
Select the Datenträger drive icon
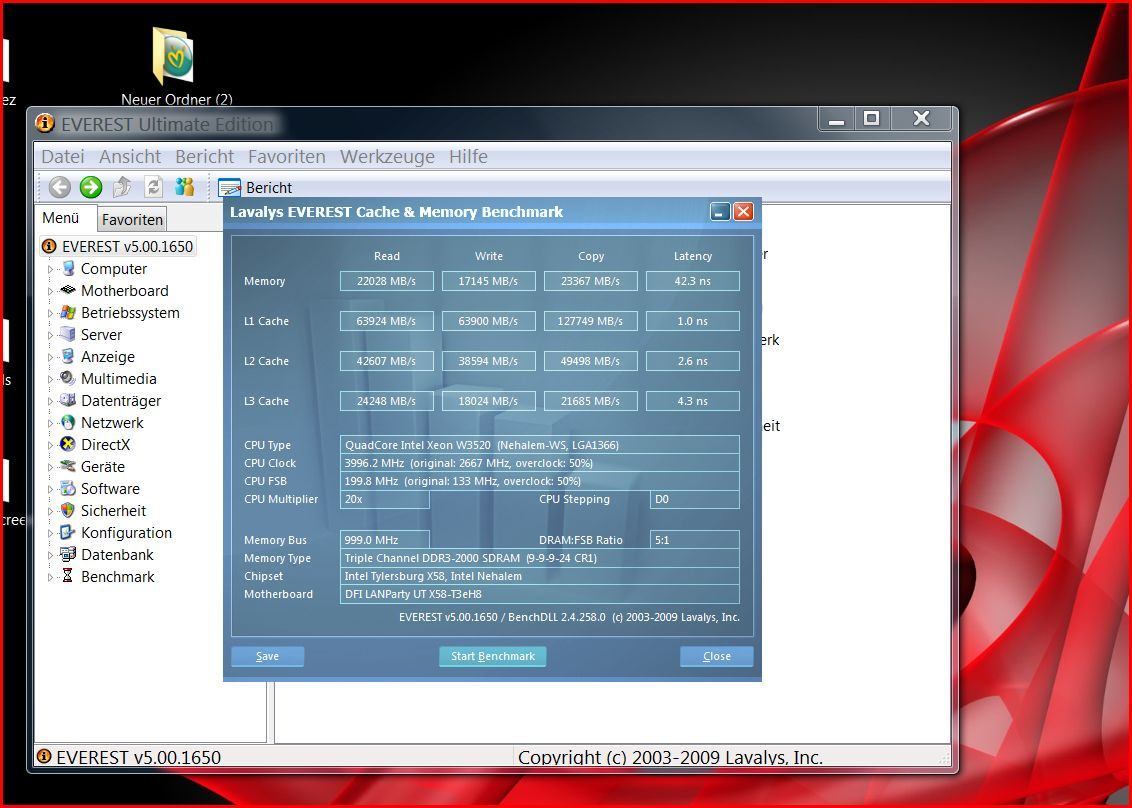point(68,401)
